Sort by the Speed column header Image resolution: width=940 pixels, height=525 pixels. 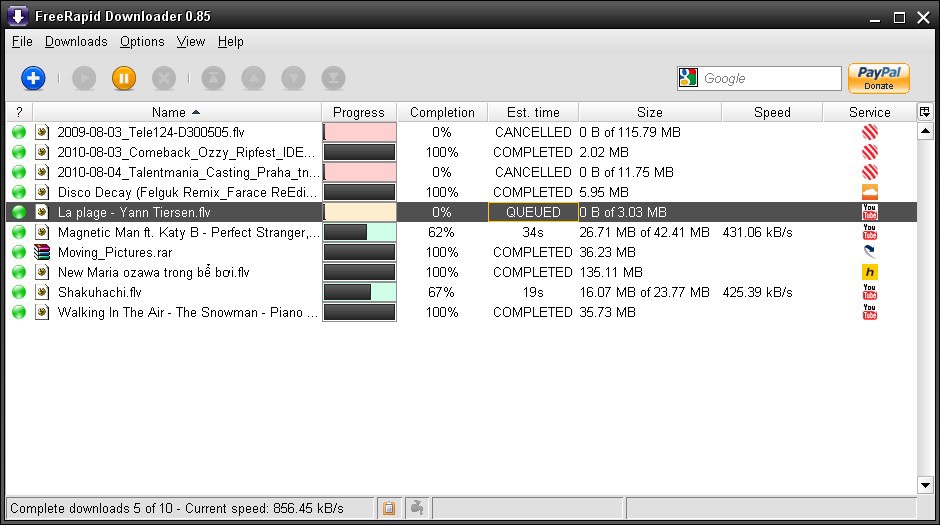click(x=772, y=112)
